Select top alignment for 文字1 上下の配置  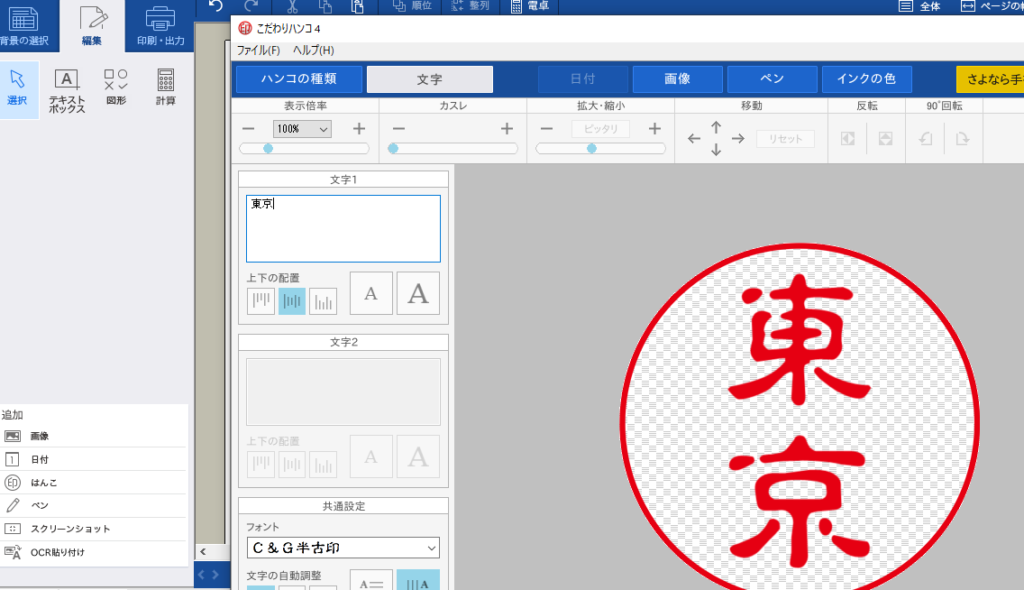tap(261, 300)
